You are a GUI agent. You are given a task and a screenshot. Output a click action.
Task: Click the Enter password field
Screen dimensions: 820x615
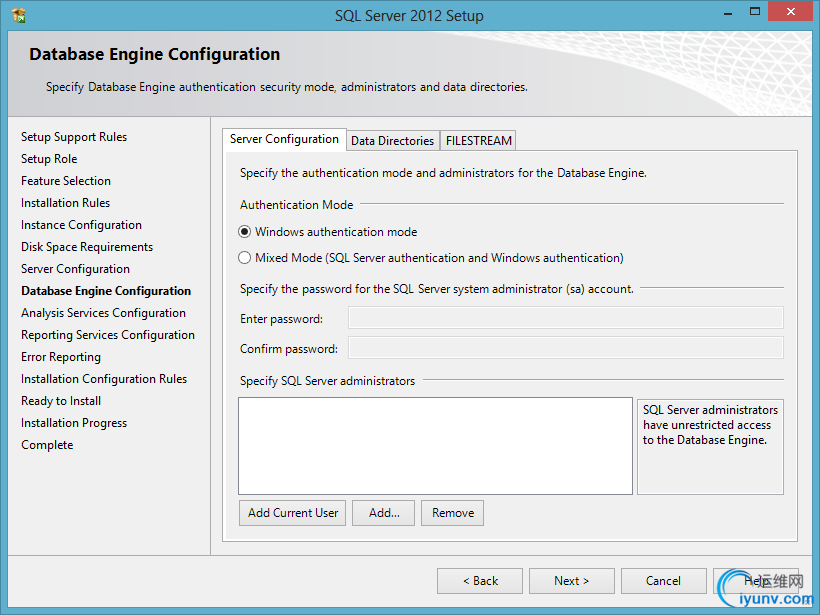(566, 318)
